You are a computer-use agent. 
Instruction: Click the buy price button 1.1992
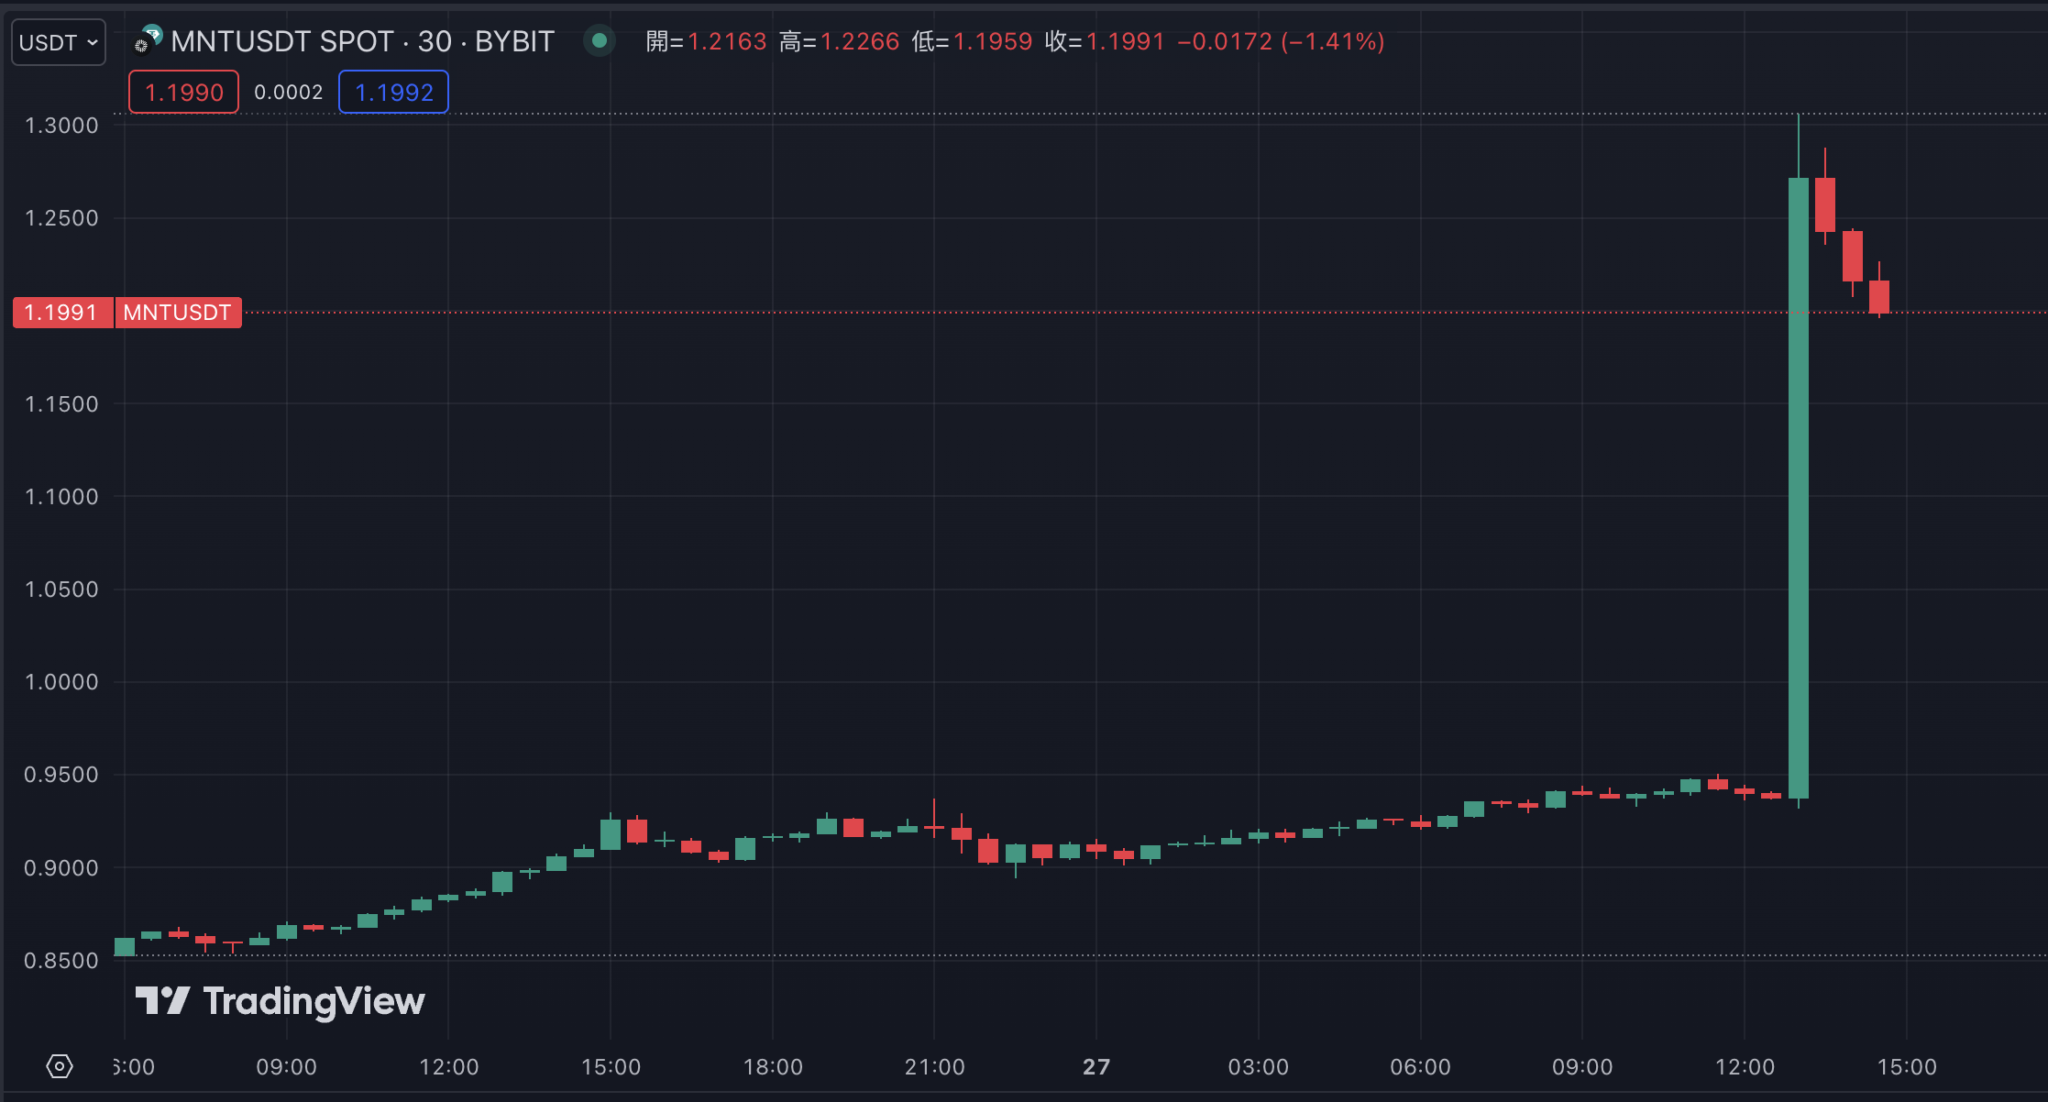click(x=393, y=91)
